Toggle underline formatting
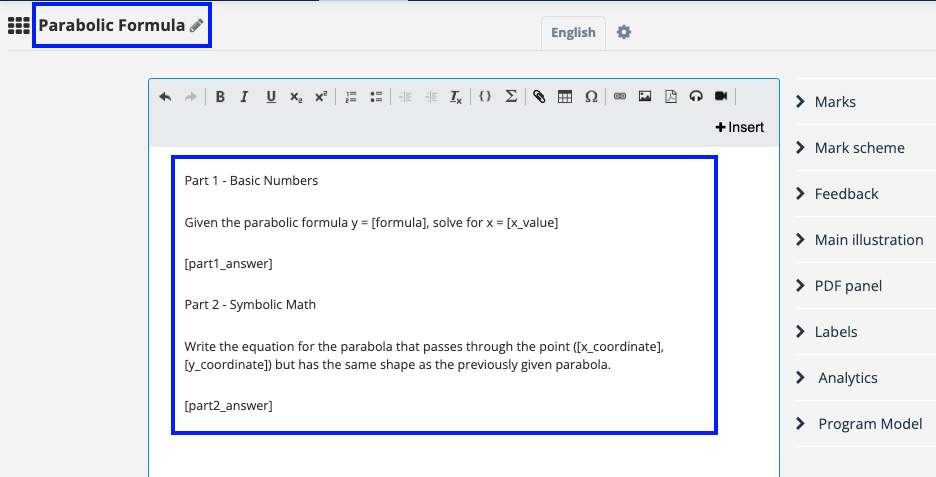The height and width of the screenshot is (477, 936). click(x=271, y=97)
